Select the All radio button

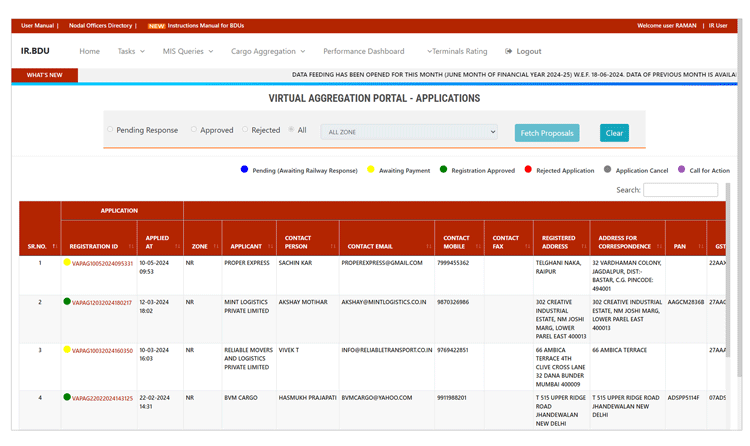tap(291, 129)
